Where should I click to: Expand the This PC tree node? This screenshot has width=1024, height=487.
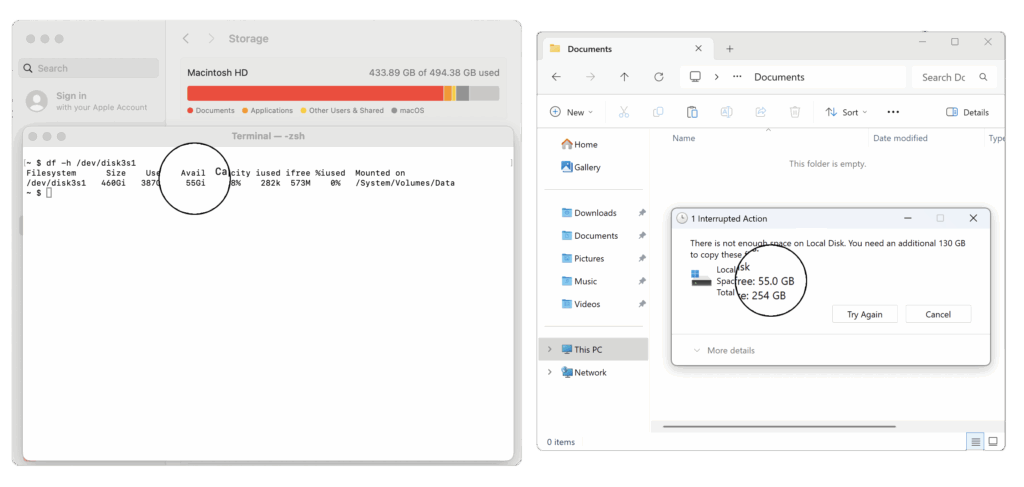tap(549, 349)
